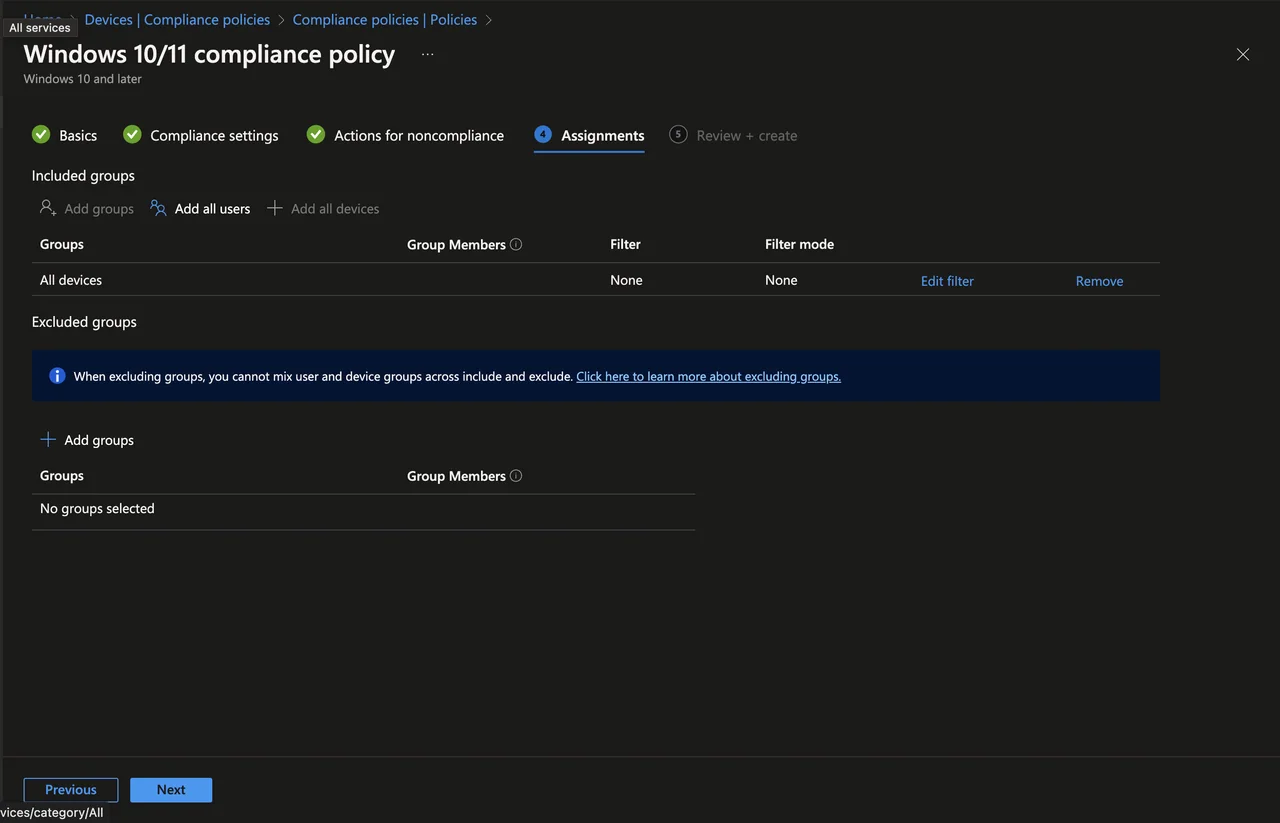The image size is (1280, 823).
Task: Click the Next button
Action: coord(171,790)
